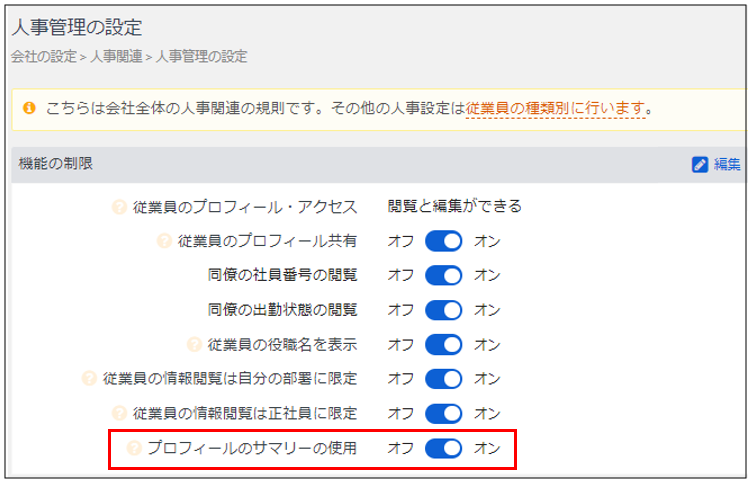This screenshot has height=482, width=748.
Task: Show help tooltip for 従業員の役職名を表示
Action: (194, 345)
